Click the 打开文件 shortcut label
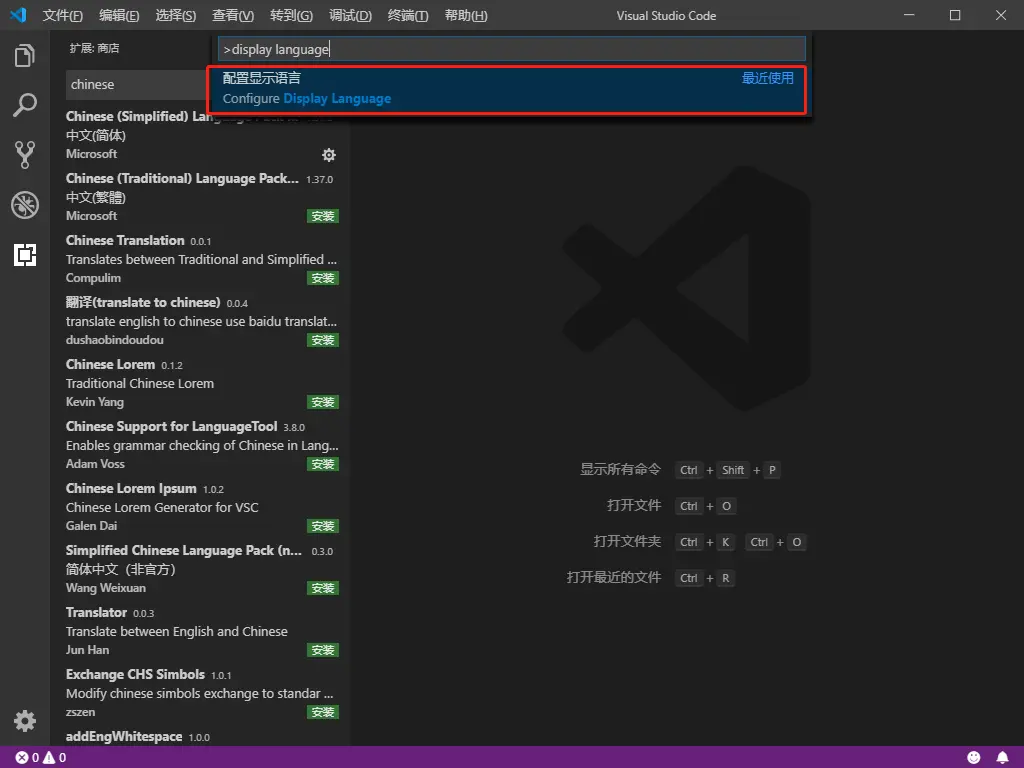The height and width of the screenshot is (768, 1024). [633, 505]
